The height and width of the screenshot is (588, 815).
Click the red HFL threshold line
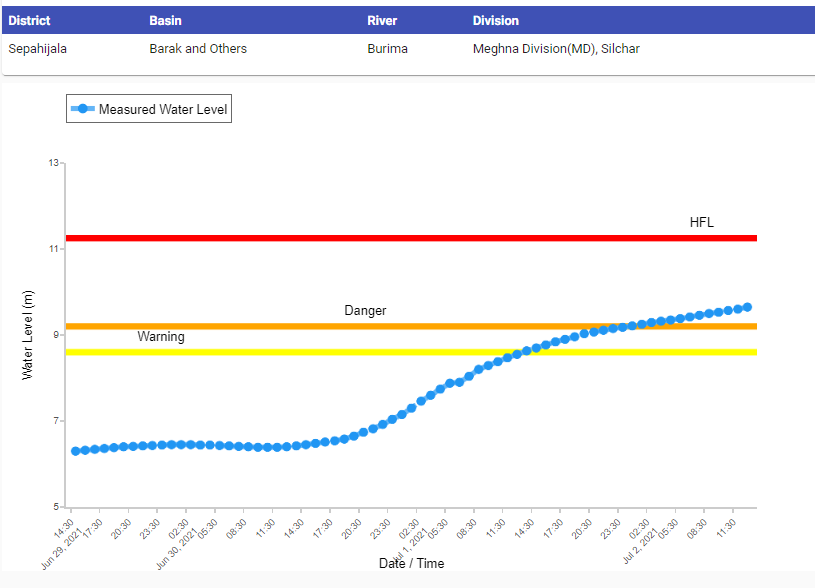point(411,238)
